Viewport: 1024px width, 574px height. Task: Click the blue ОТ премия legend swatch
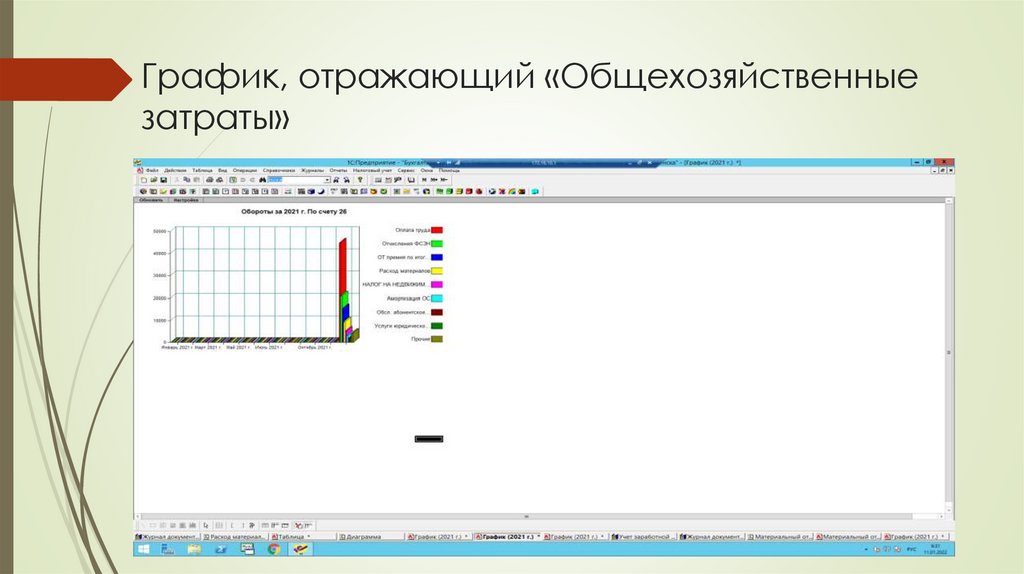436,257
